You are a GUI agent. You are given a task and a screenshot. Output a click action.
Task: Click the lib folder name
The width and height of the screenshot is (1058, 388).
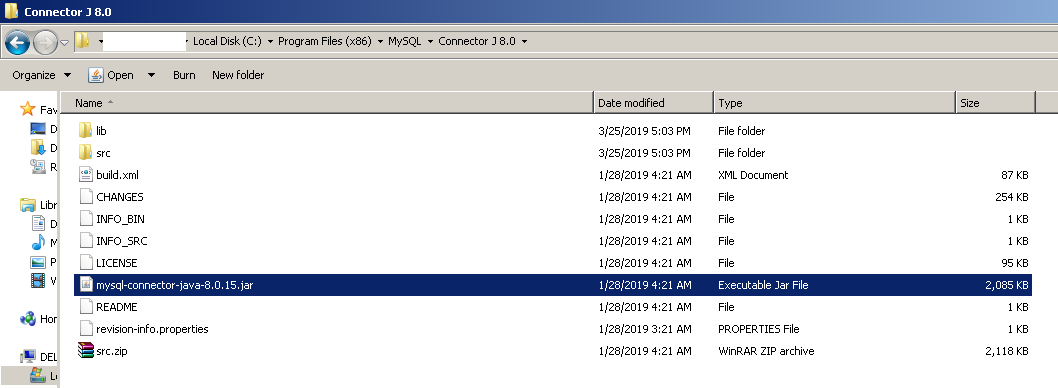pyautogui.click(x=101, y=131)
